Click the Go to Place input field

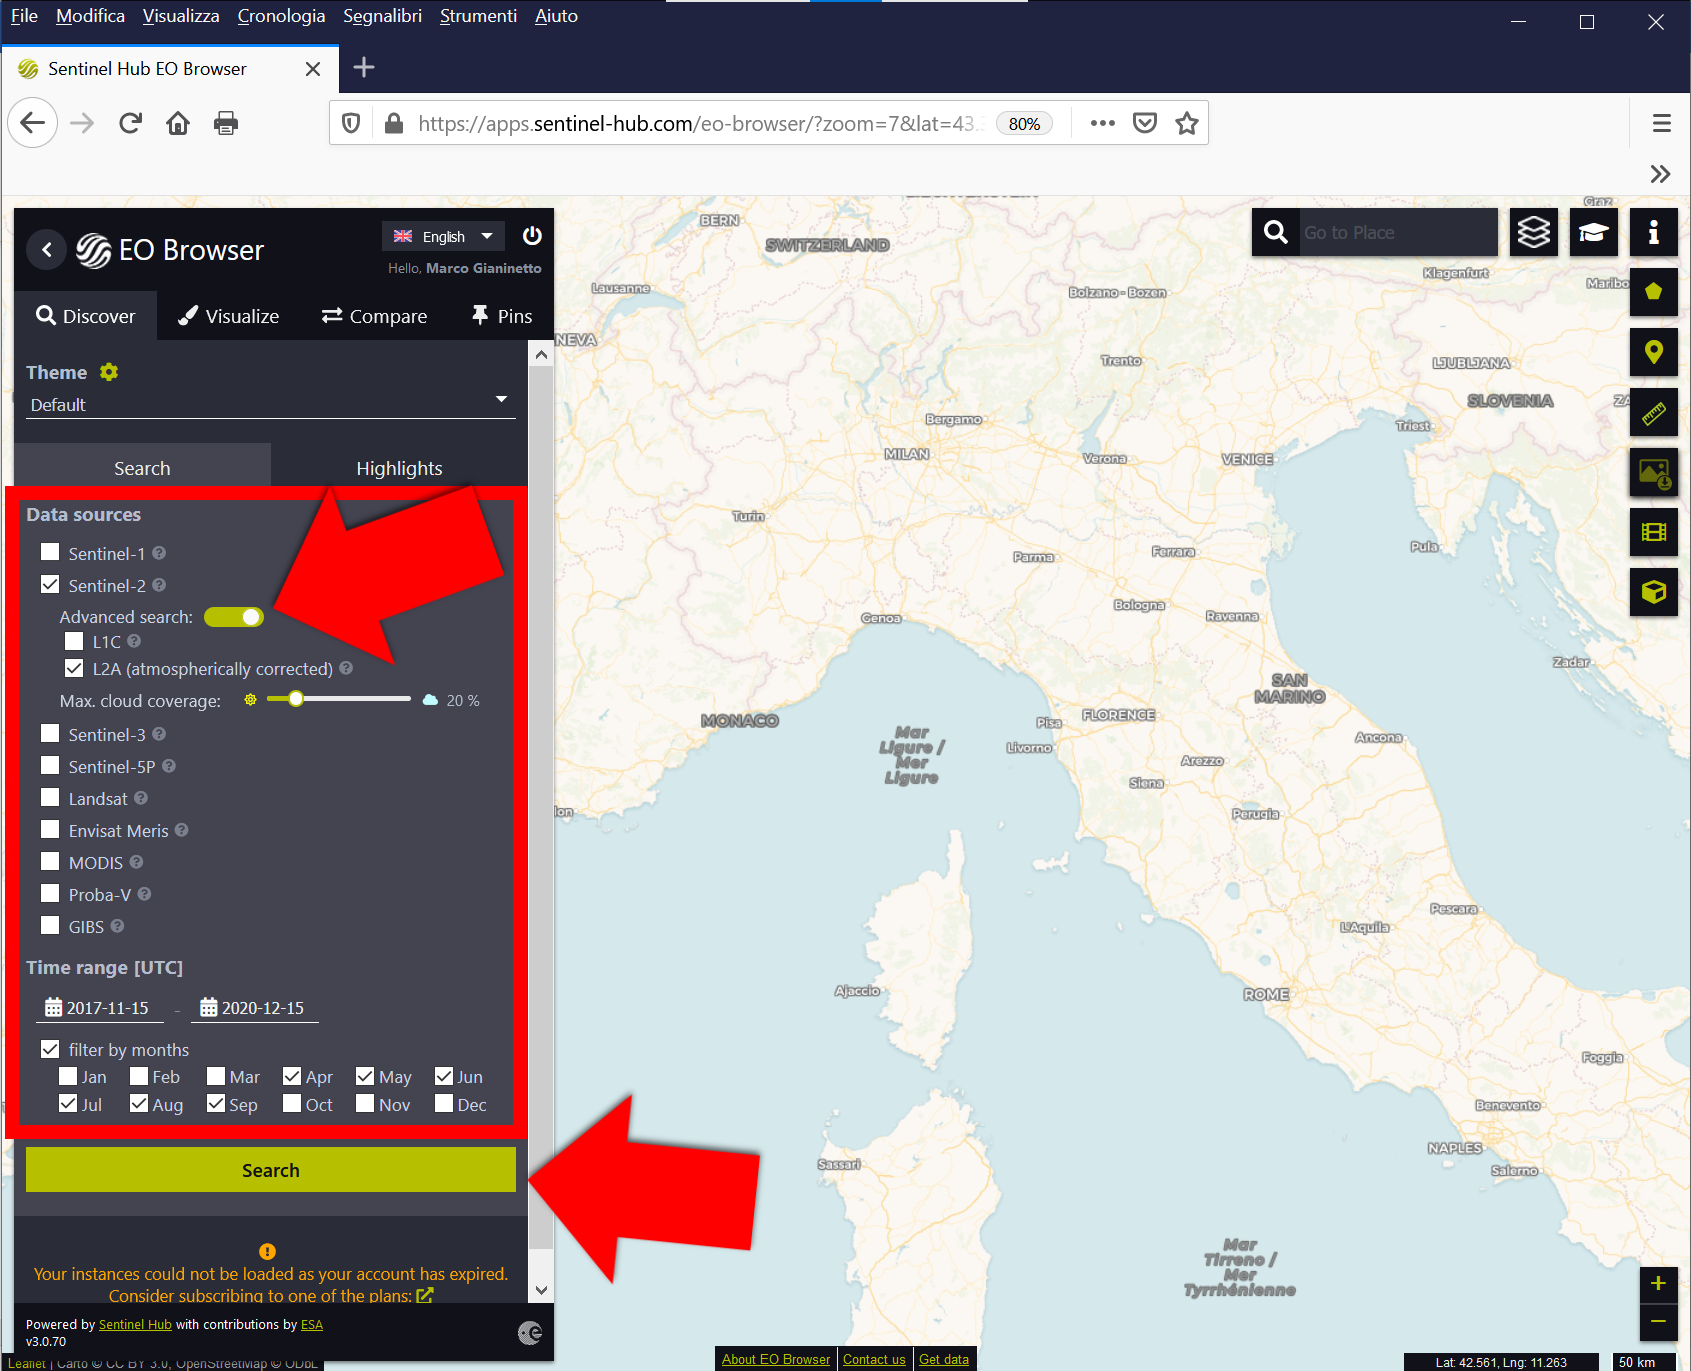tap(1397, 232)
